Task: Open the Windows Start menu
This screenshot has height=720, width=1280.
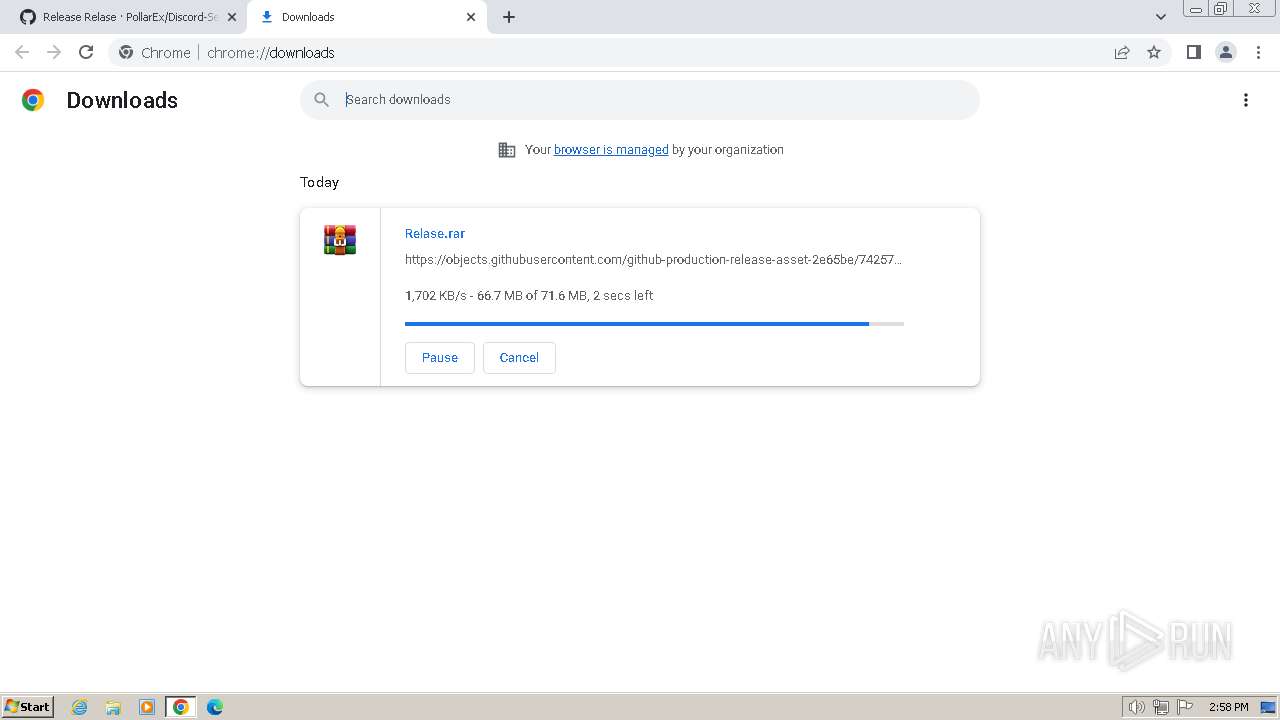Action: [x=28, y=707]
